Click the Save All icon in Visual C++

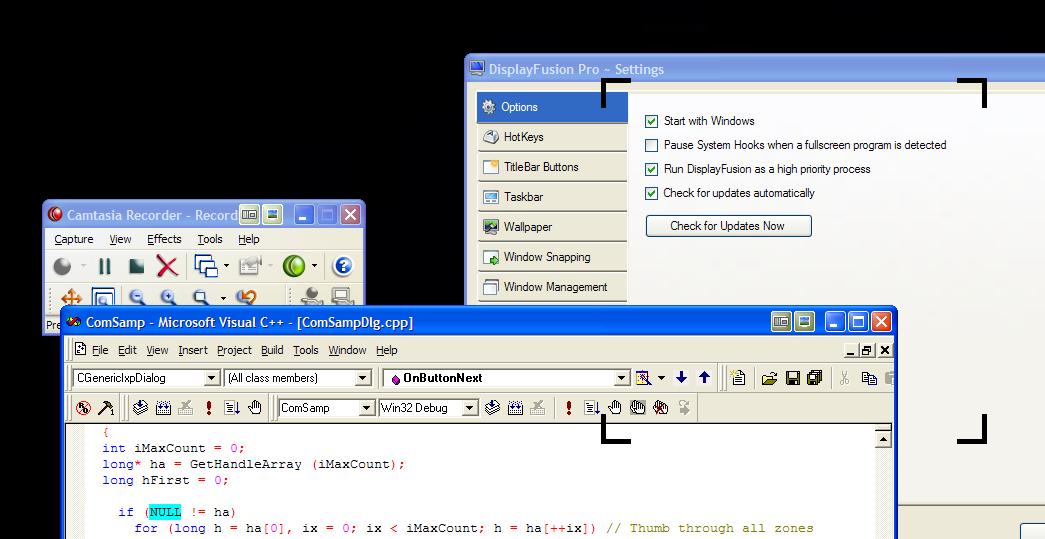tap(814, 378)
